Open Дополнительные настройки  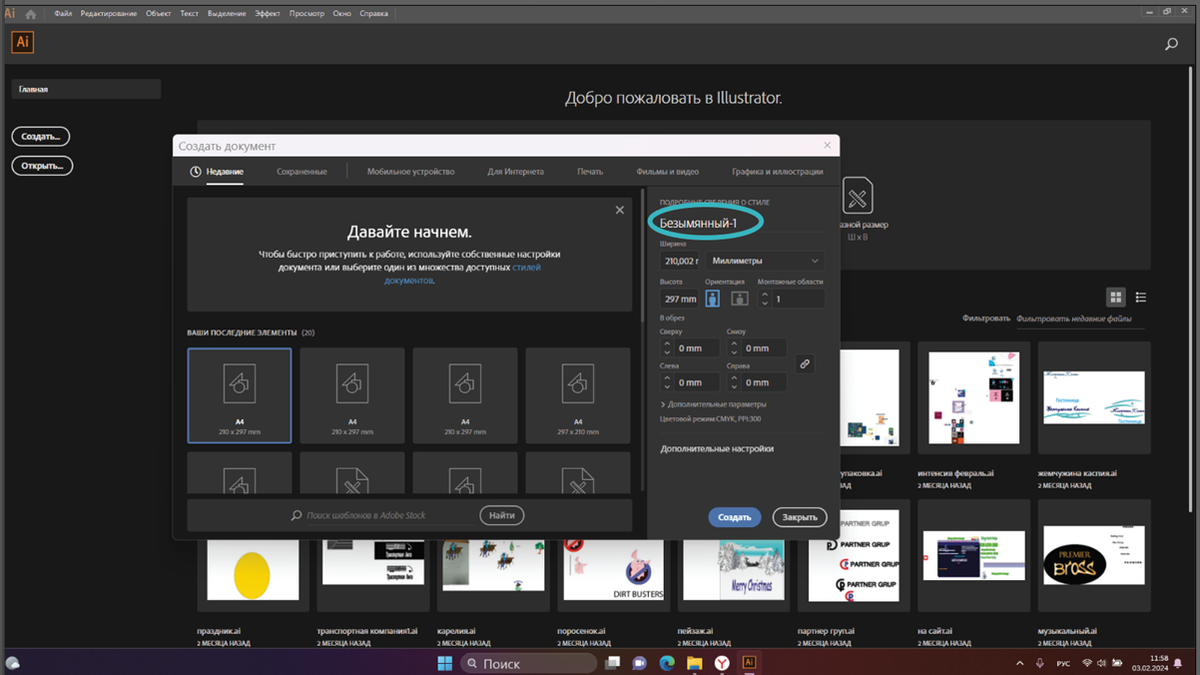(717, 449)
